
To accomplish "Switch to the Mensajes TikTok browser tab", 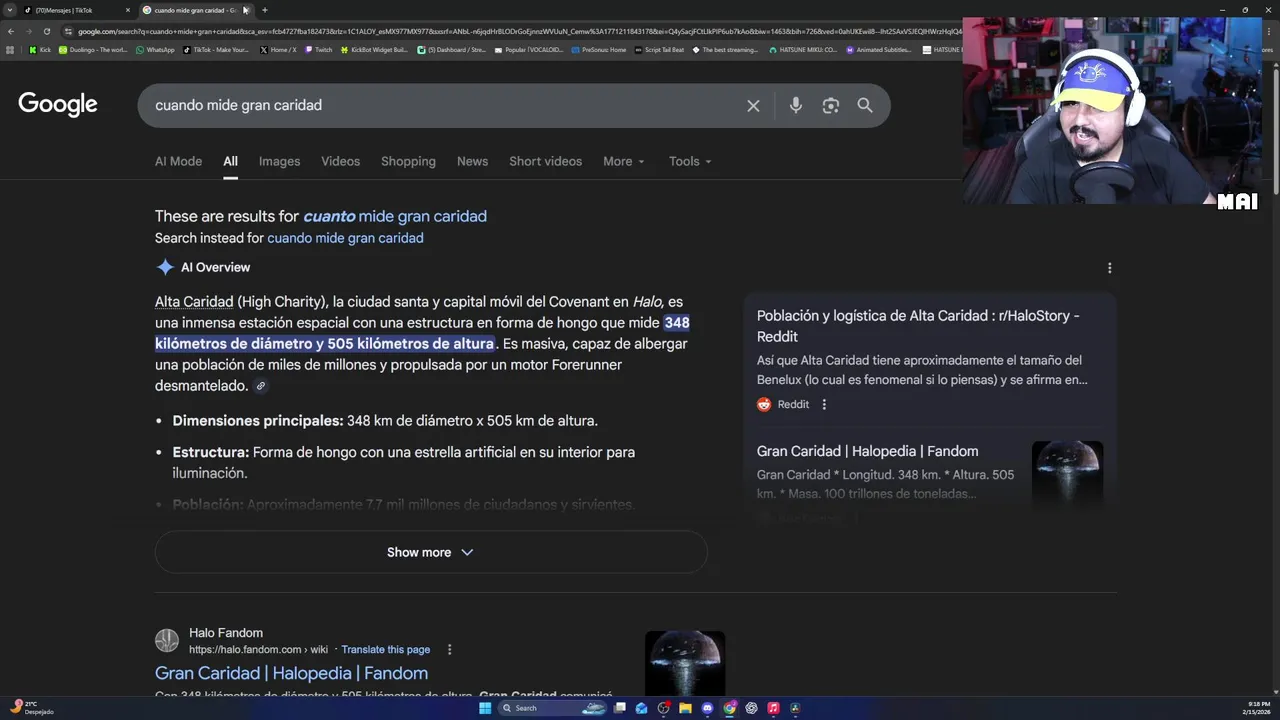I will click(x=78, y=10).
